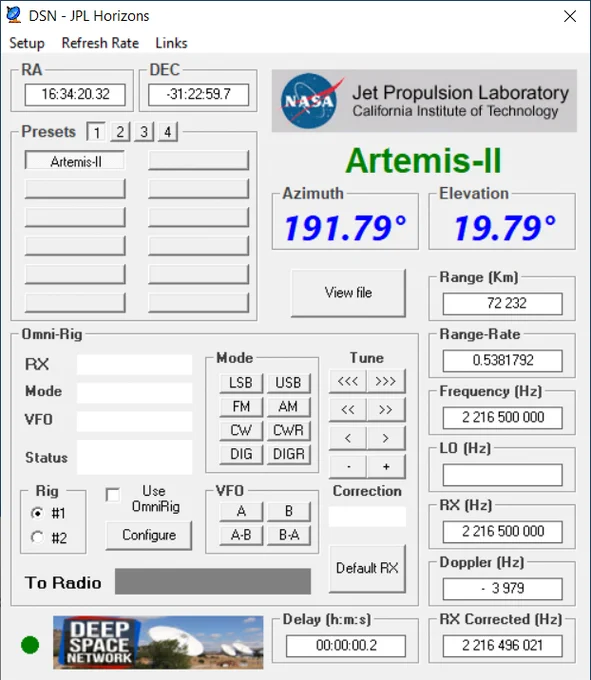
Task: Click the View file button
Action: (348, 293)
